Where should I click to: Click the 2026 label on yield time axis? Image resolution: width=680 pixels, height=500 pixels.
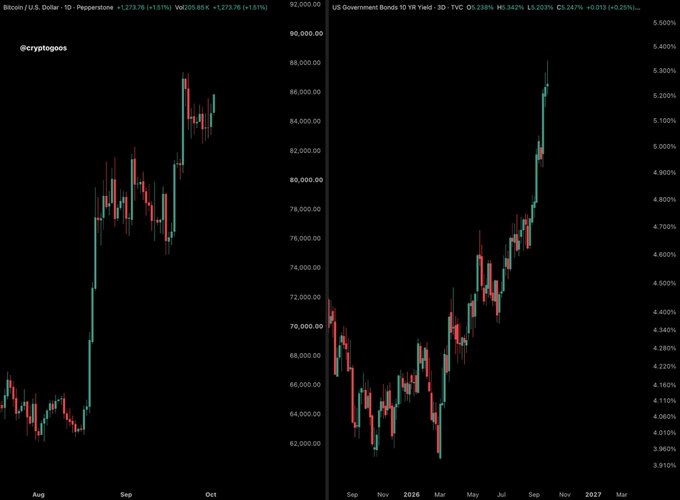412,494
